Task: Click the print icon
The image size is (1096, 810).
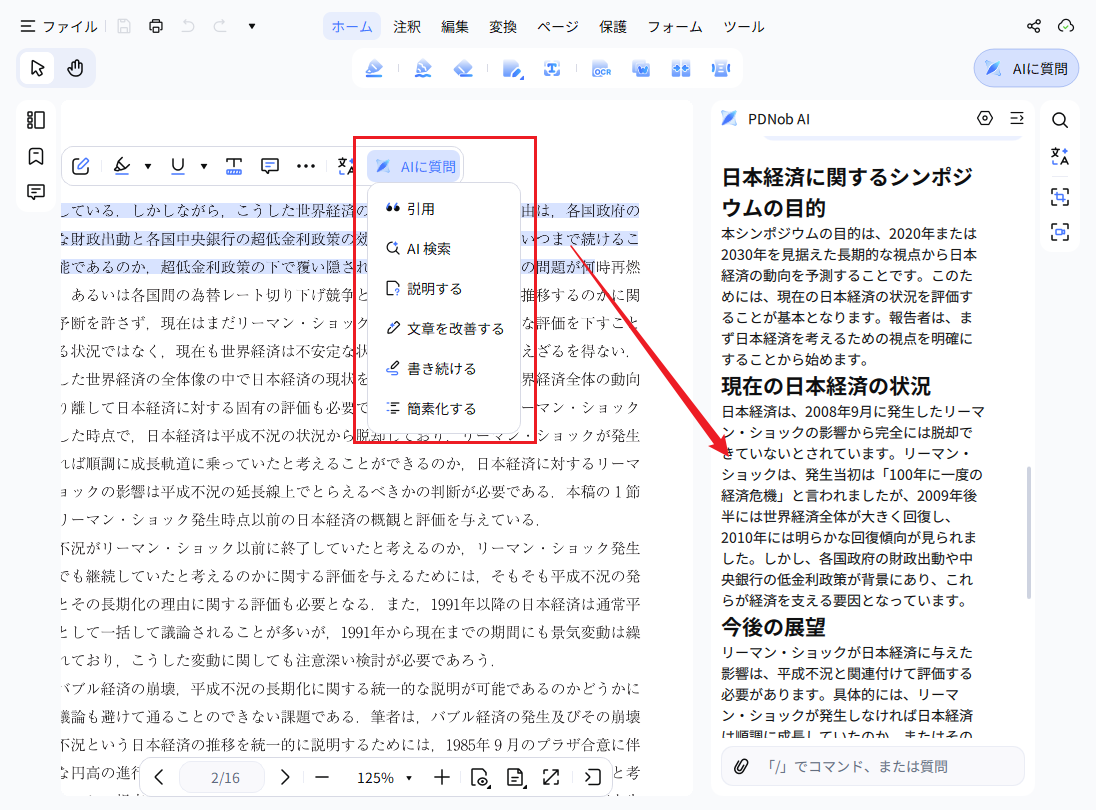Action: [156, 27]
